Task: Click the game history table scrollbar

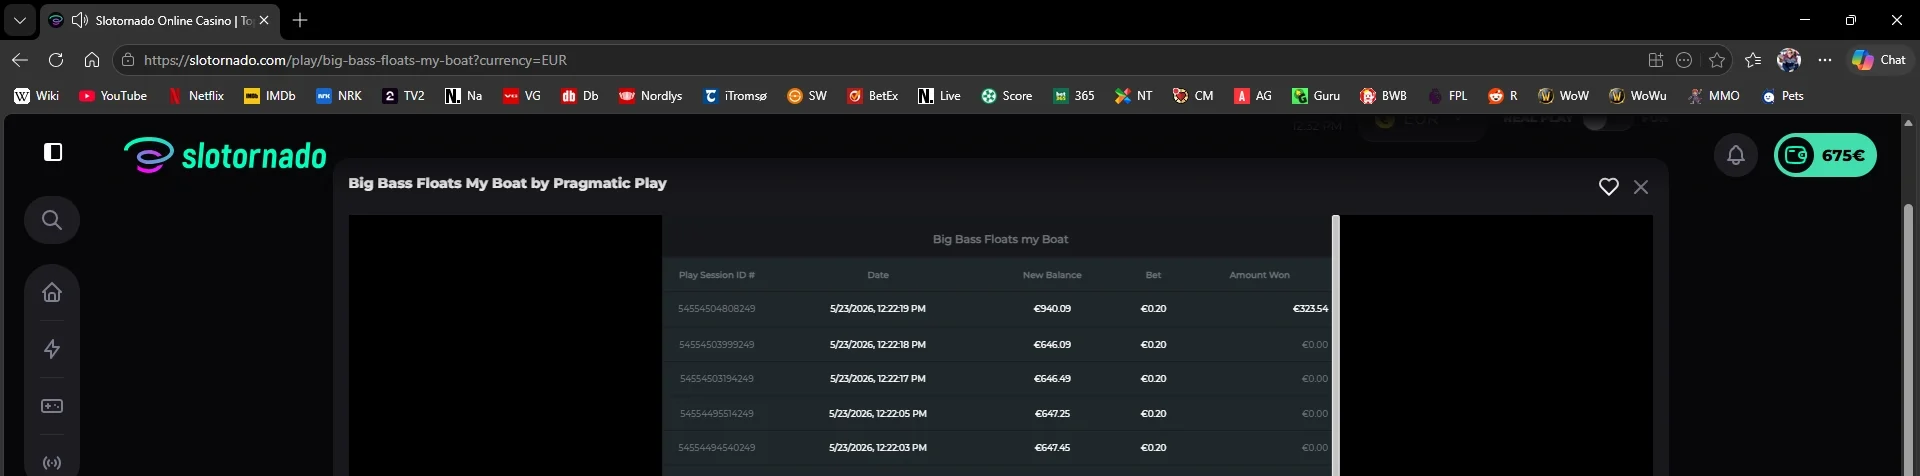Action: click(1335, 345)
